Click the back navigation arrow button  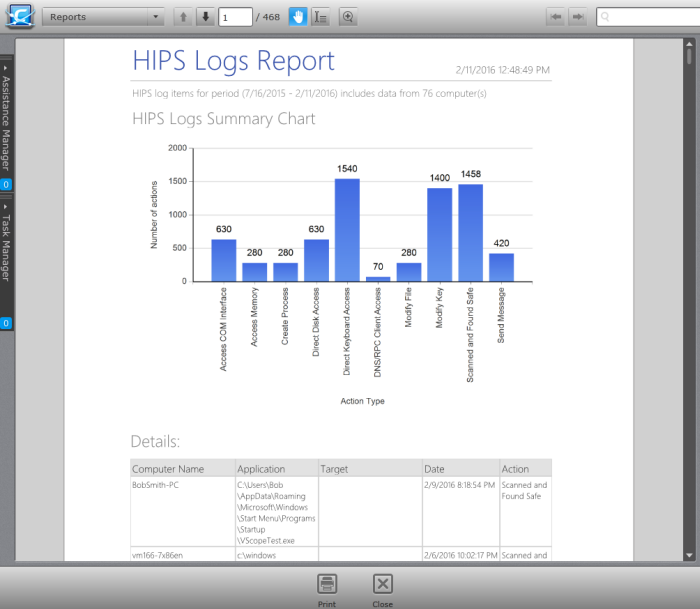(555, 17)
